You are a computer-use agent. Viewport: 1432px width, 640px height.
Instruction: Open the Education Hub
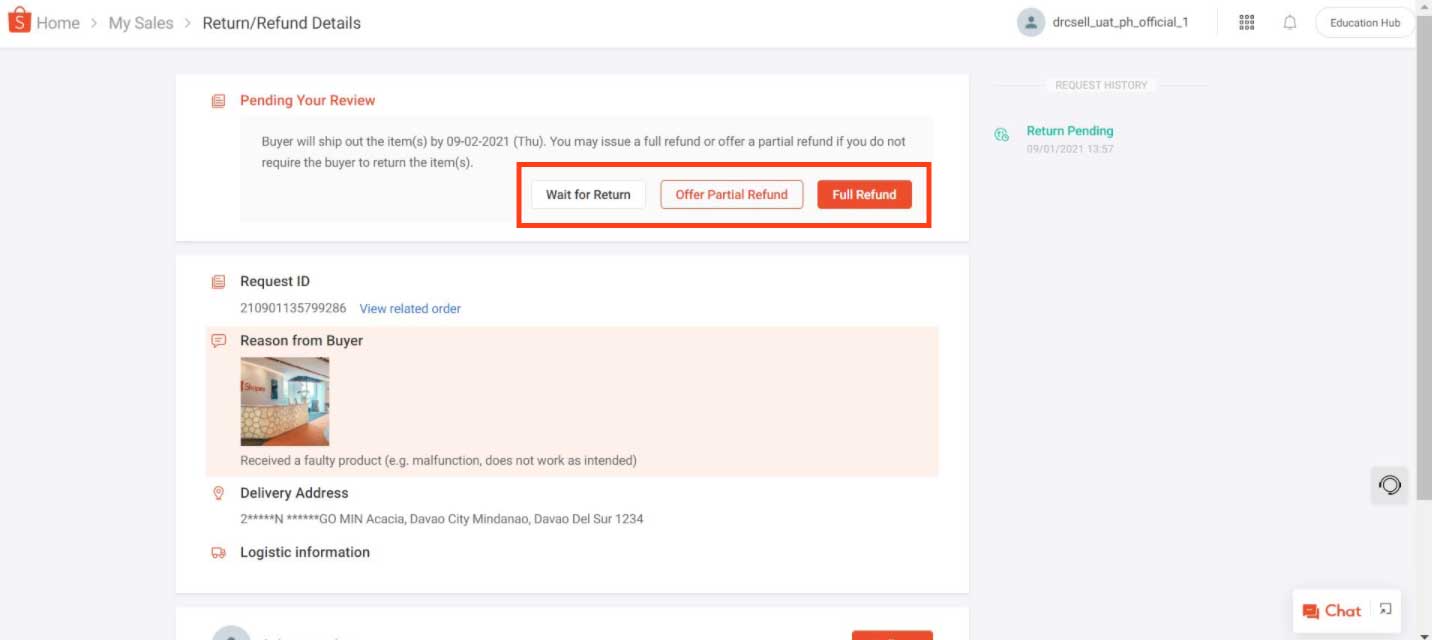pyautogui.click(x=1364, y=23)
